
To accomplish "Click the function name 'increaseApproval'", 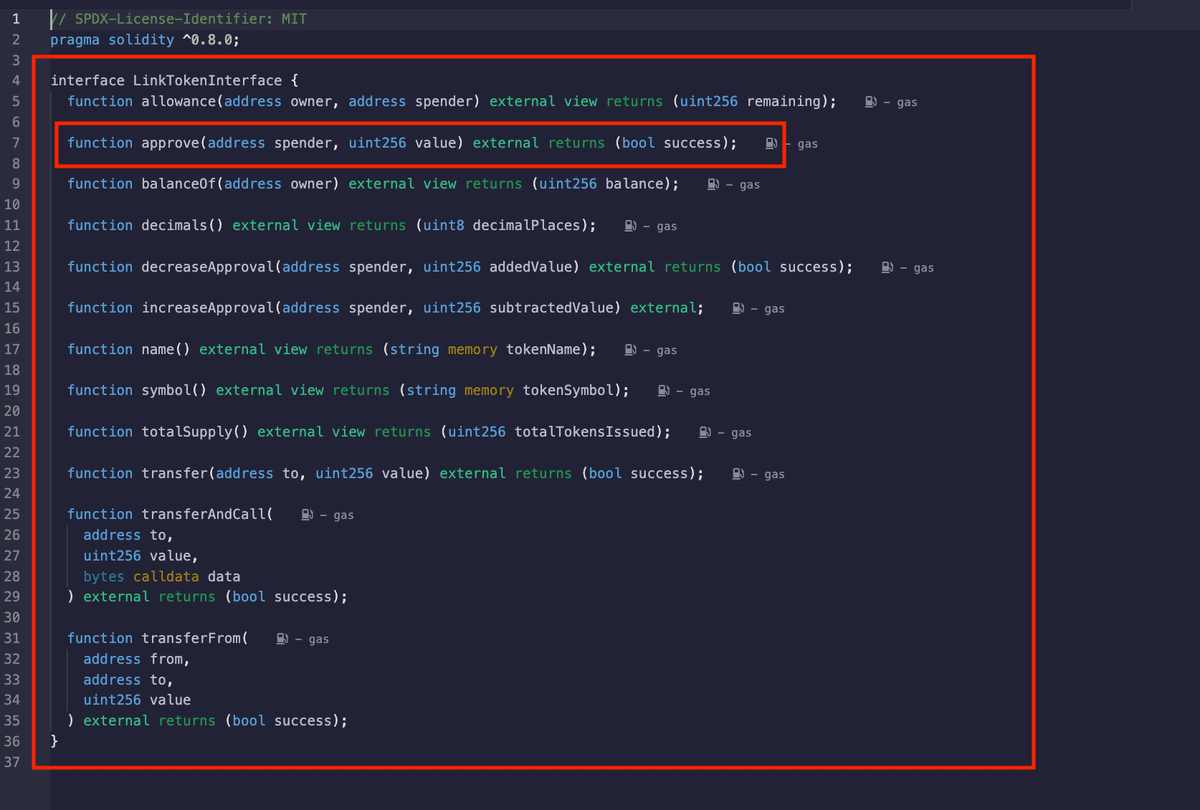I will [x=208, y=308].
